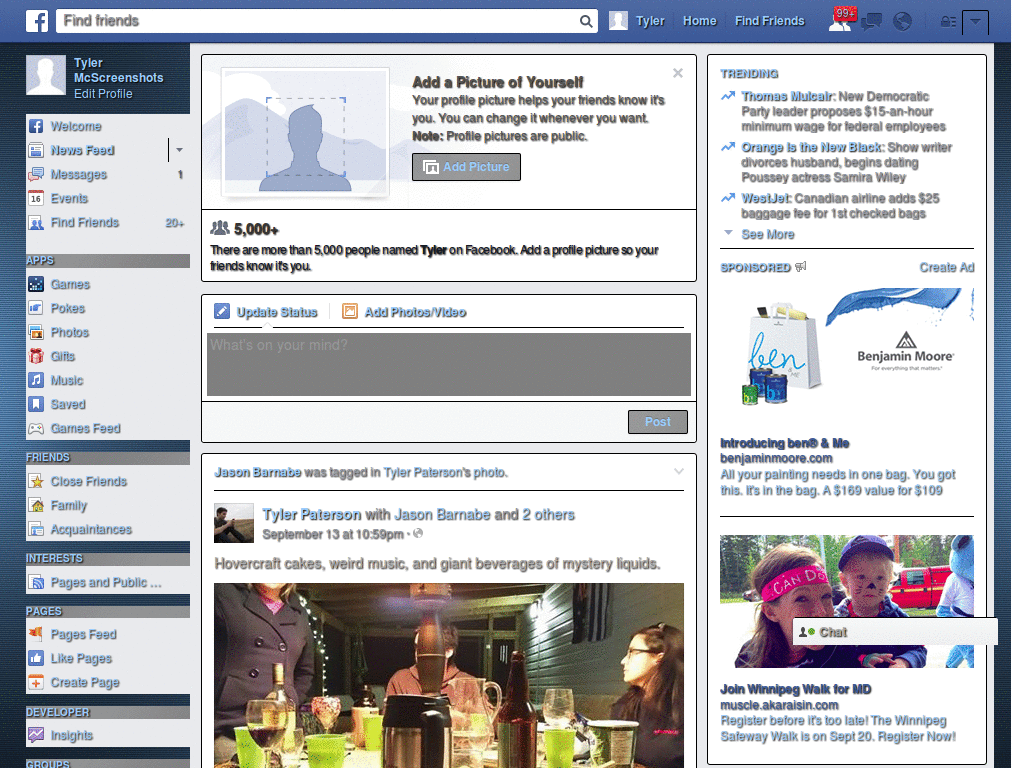This screenshot has width=1024, height=768.
Task: Open Find Friends in top bar
Action: point(769,21)
